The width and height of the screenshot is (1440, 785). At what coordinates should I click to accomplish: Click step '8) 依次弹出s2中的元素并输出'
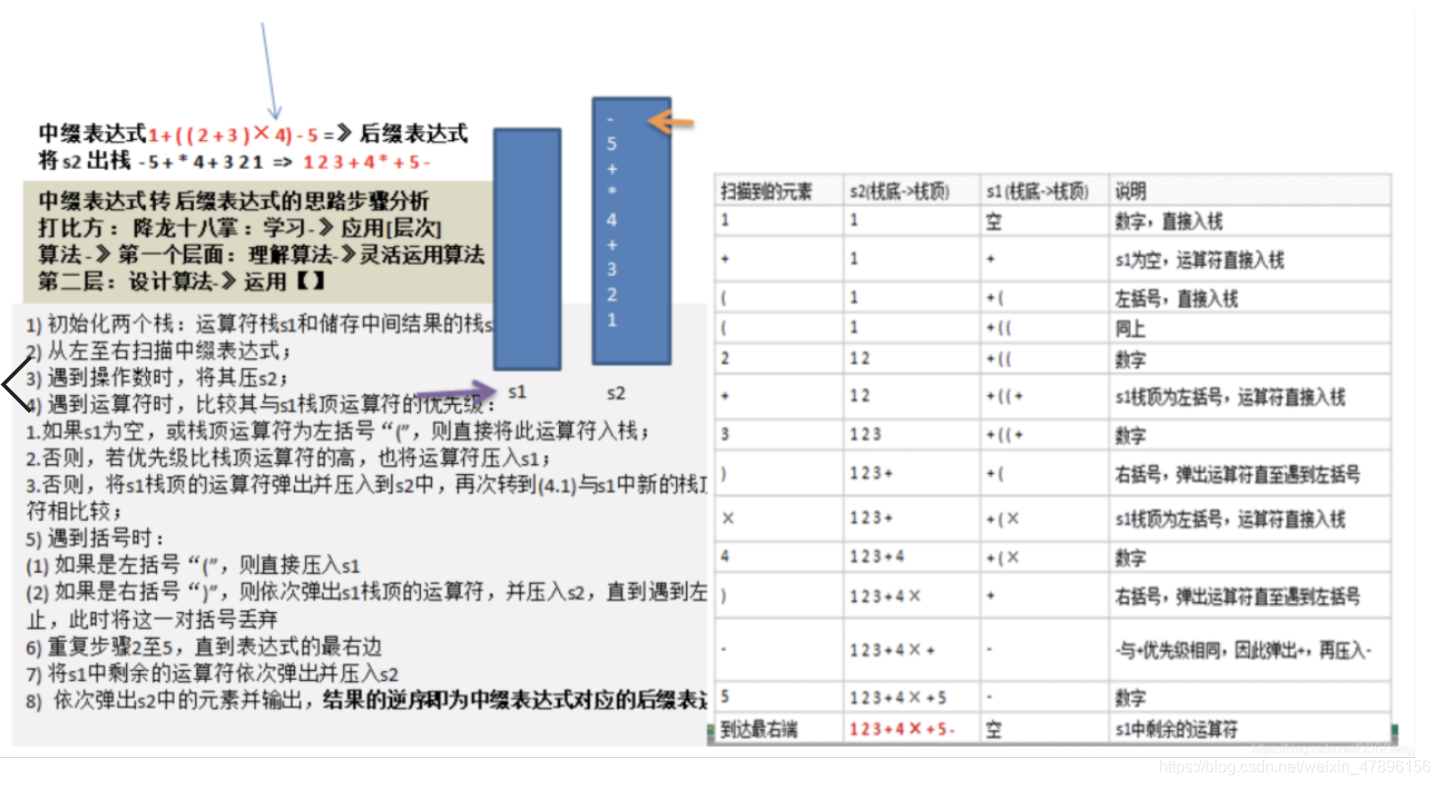366,700
